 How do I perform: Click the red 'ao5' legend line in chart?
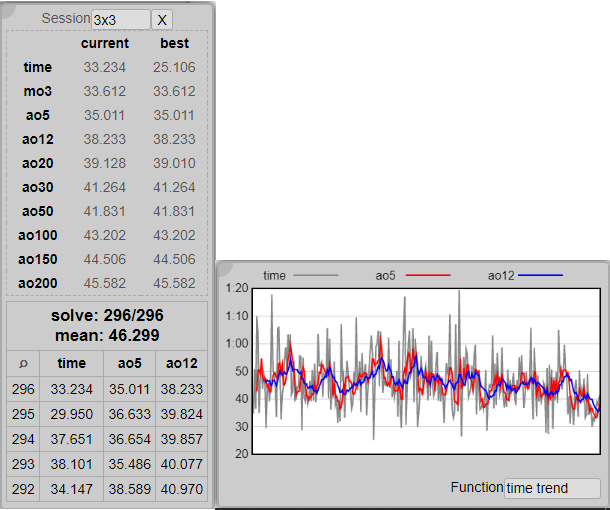pyautogui.click(x=428, y=275)
